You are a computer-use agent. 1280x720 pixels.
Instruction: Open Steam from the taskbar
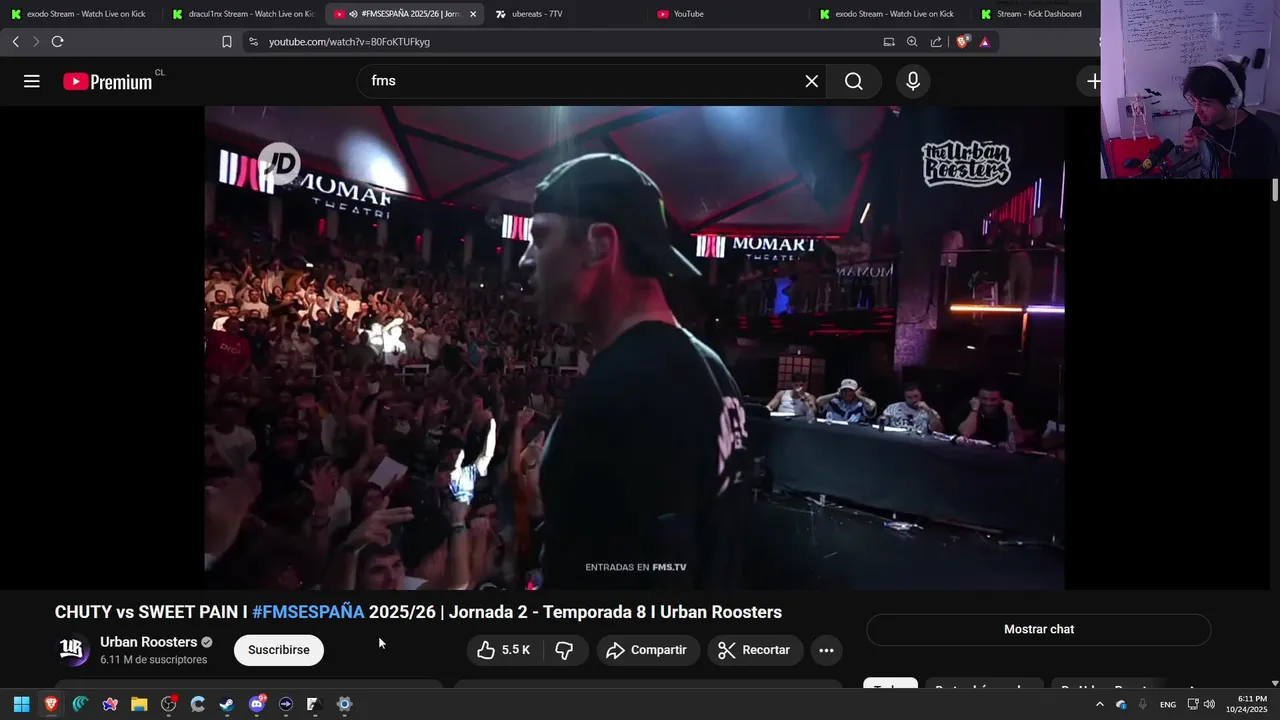(227, 704)
